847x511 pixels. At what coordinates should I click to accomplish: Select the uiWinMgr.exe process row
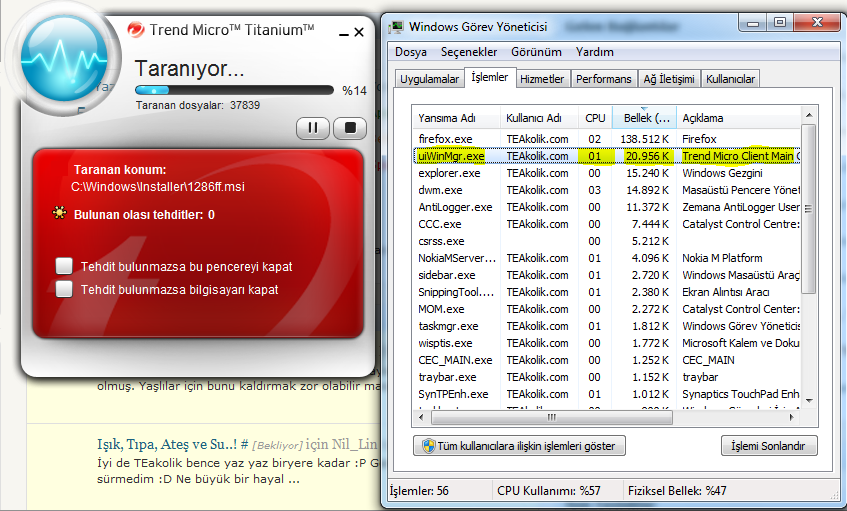(607, 156)
